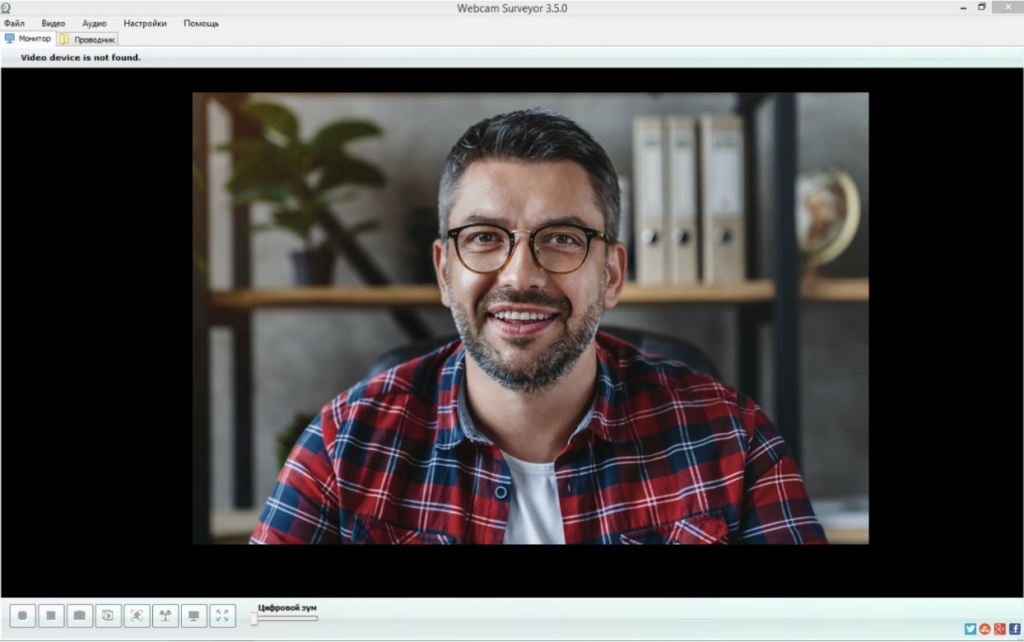This screenshot has height=642, width=1024.
Task: Click the image sequence capture icon
Action: tap(108, 616)
